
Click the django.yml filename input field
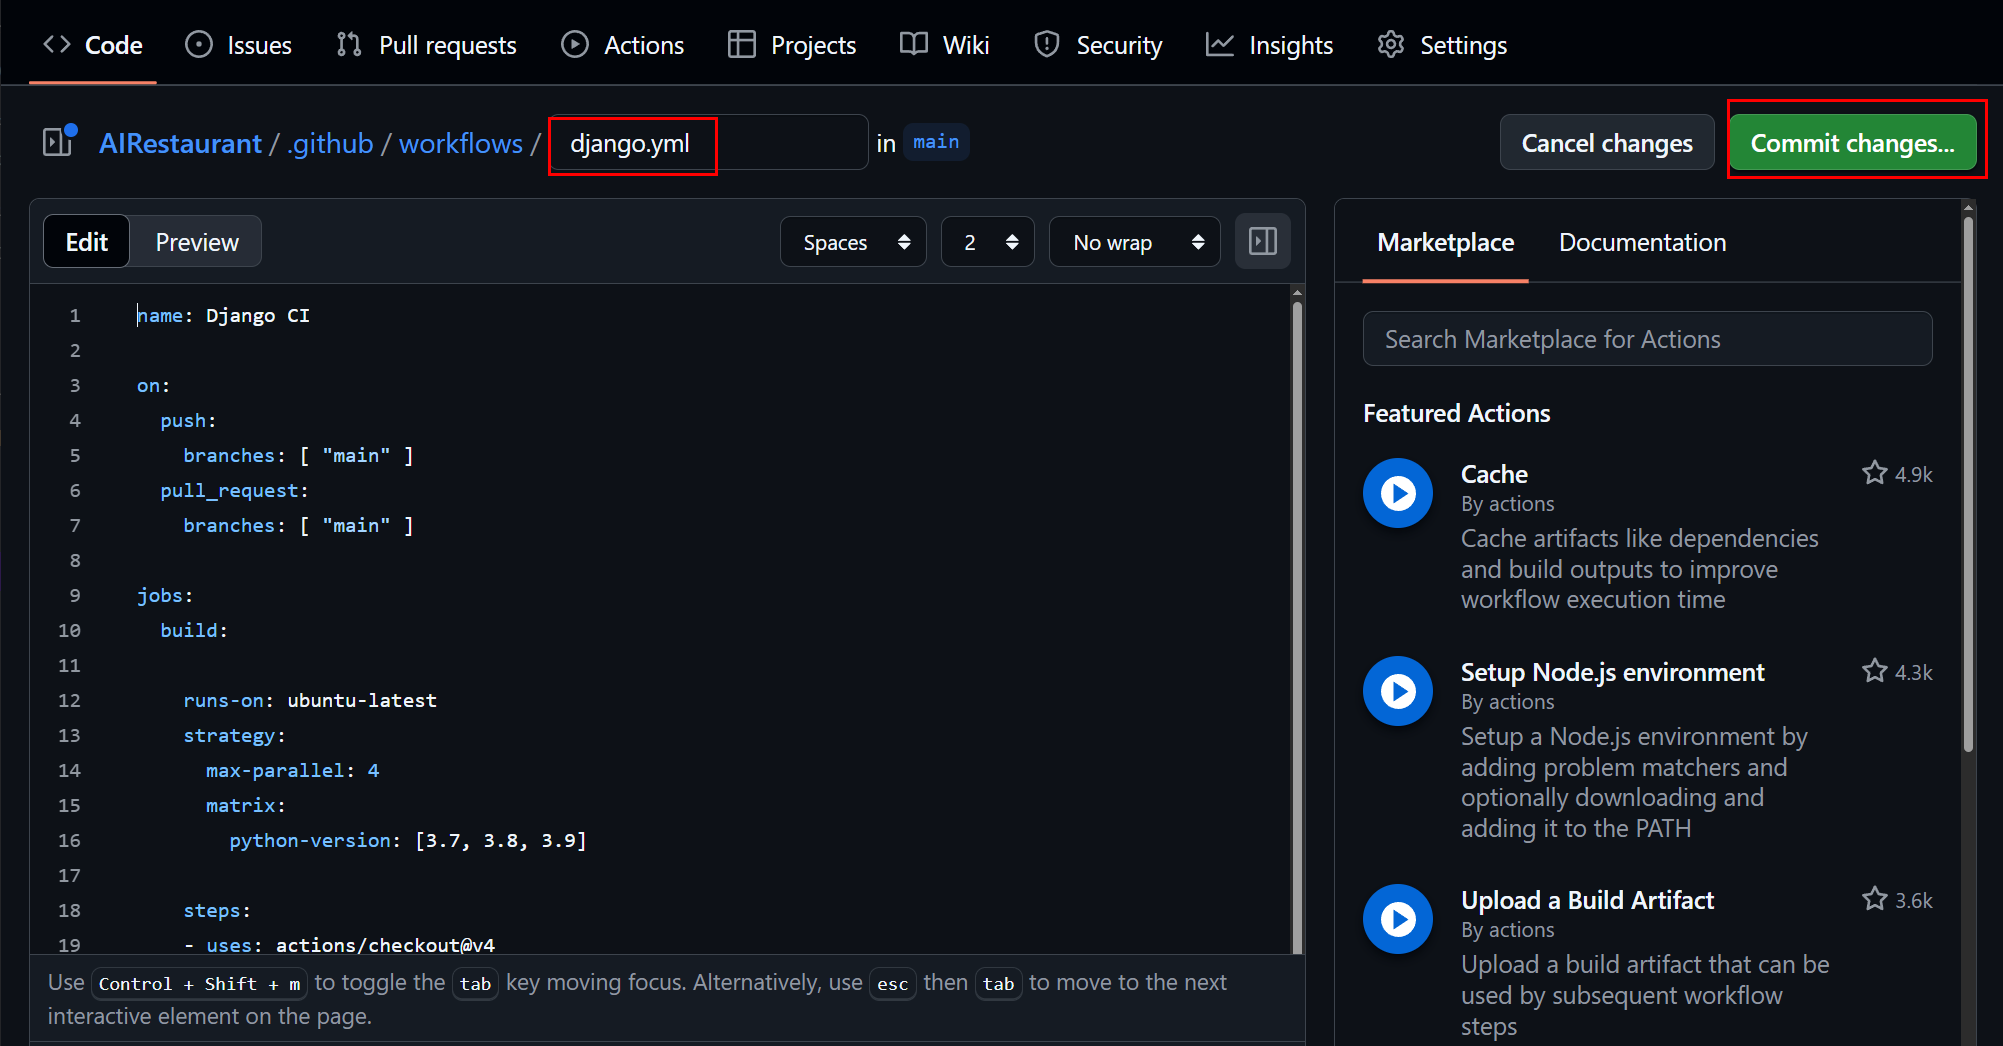(x=709, y=143)
